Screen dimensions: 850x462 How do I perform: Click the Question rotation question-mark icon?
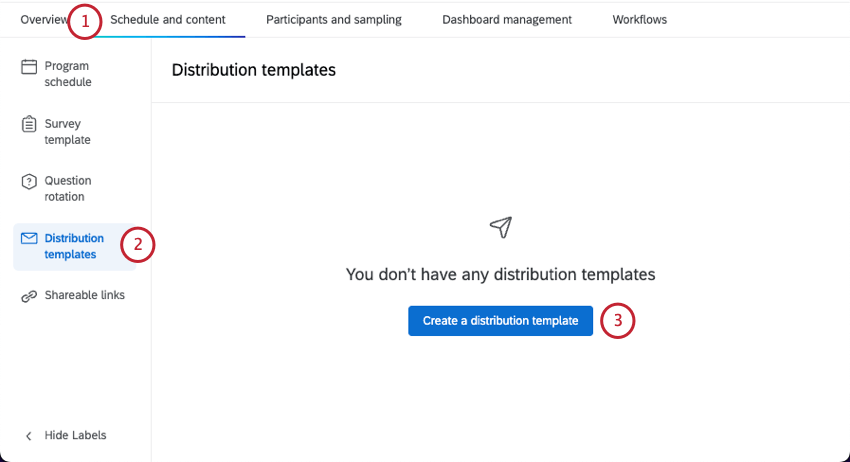pyautogui.click(x=29, y=182)
